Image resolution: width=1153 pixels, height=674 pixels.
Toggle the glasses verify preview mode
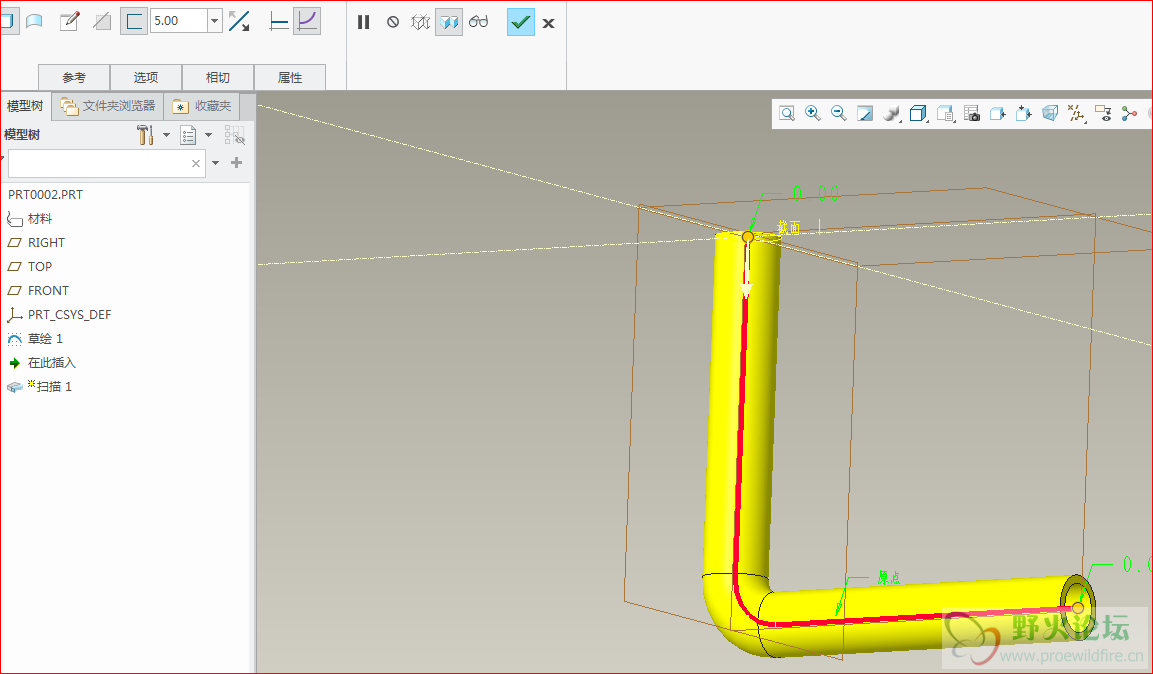click(x=479, y=22)
